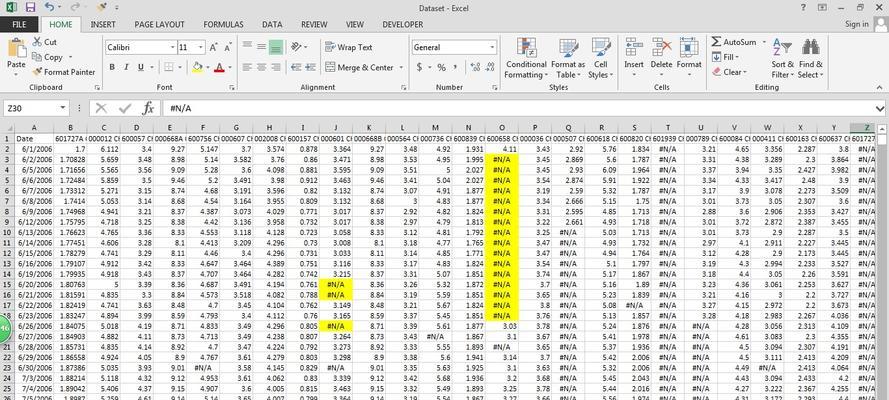
Task: Switch to the PAGE LAYOUT tab
Action: [159, 24]
